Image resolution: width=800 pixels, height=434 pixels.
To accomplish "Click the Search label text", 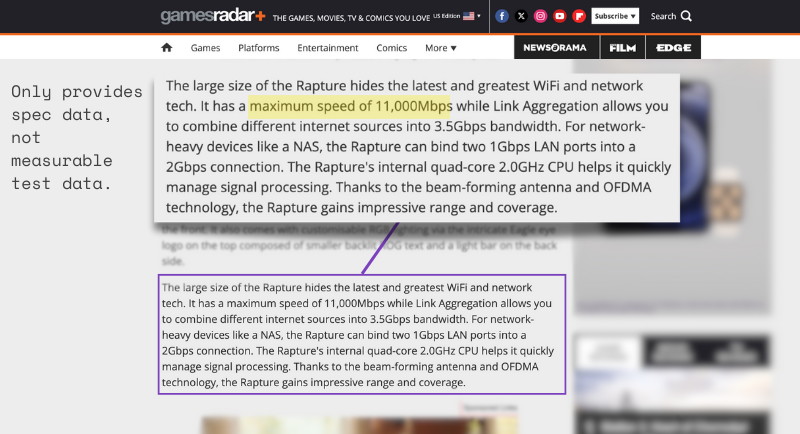I will click(663, 16).
